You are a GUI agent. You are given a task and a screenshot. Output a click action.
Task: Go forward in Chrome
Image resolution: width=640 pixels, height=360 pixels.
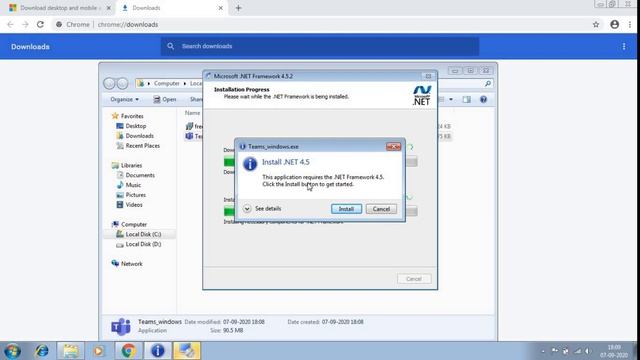[x=25, y=24]
